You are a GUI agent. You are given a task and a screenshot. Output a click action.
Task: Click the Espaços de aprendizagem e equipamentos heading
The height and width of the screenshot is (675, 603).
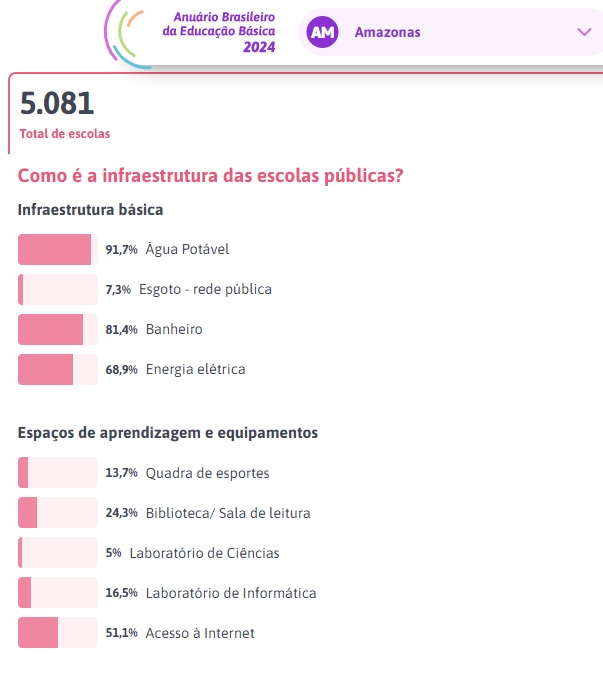[168, 433]
